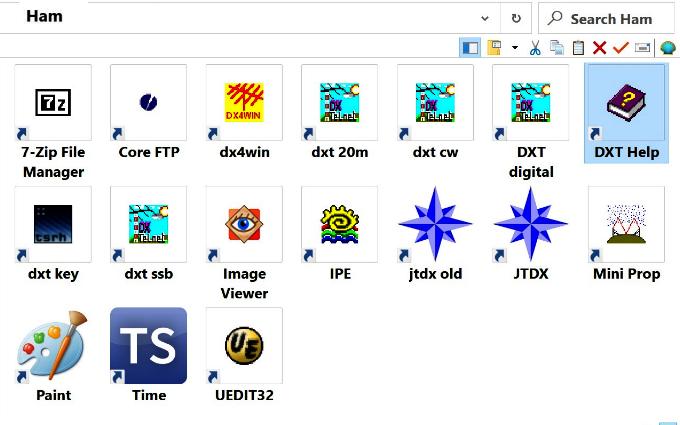Select the dxt key shortcut icon

[53, 224]
